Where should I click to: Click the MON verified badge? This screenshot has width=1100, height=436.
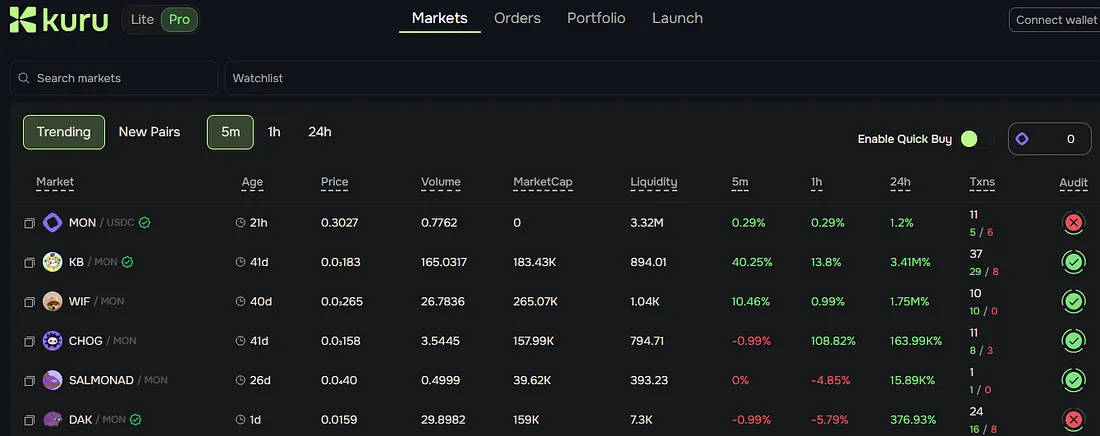click(x=145, y=223)
